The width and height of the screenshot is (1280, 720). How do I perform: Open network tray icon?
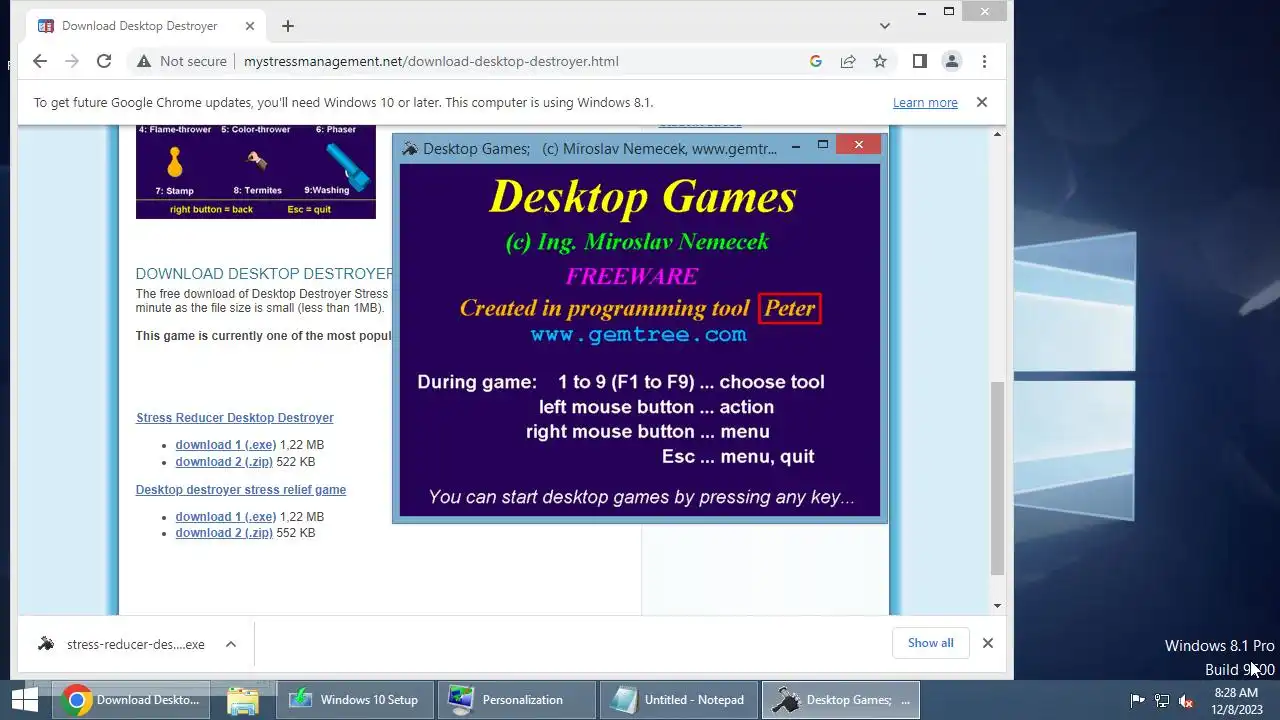[1162, 701]
